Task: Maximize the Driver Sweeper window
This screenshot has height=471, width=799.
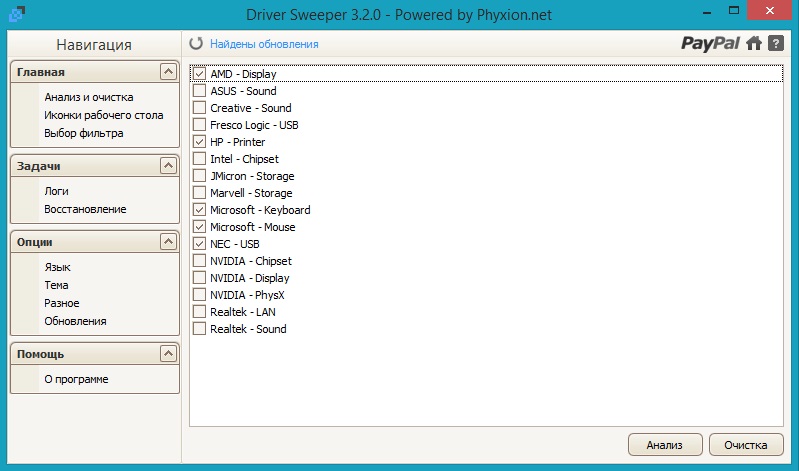Action: click(734, 10)
